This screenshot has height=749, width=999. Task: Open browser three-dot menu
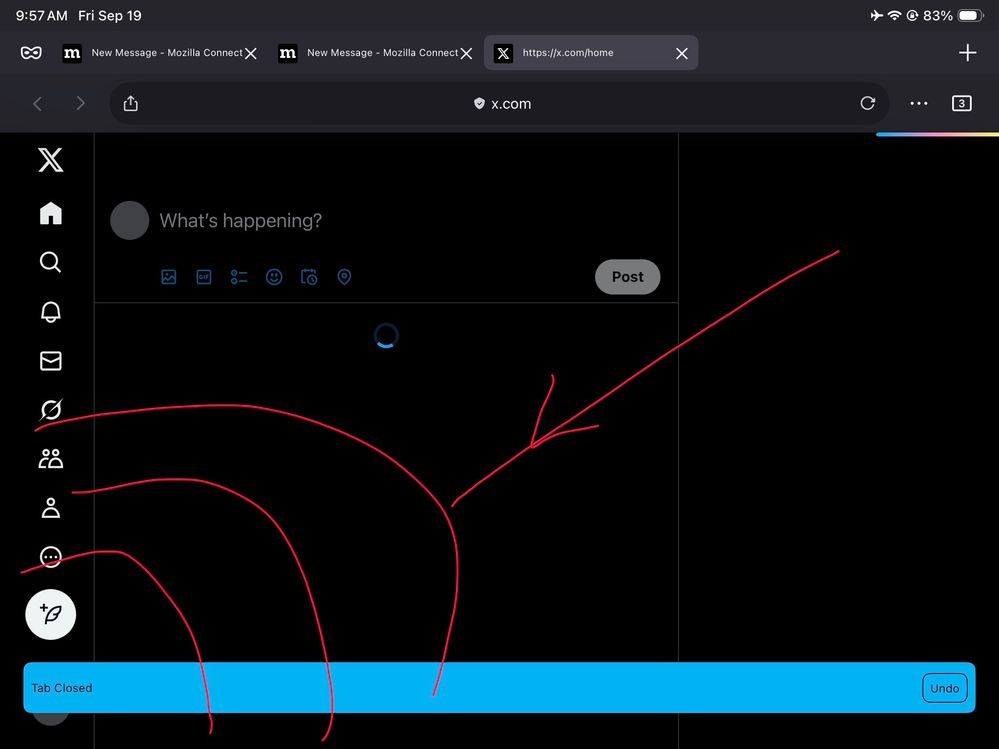click(918, 104)
